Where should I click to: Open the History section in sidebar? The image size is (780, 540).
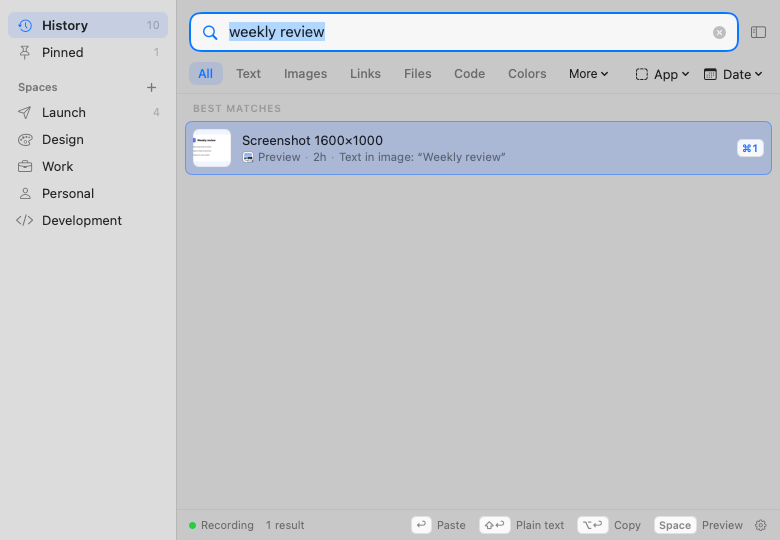[x=88, y=25]
